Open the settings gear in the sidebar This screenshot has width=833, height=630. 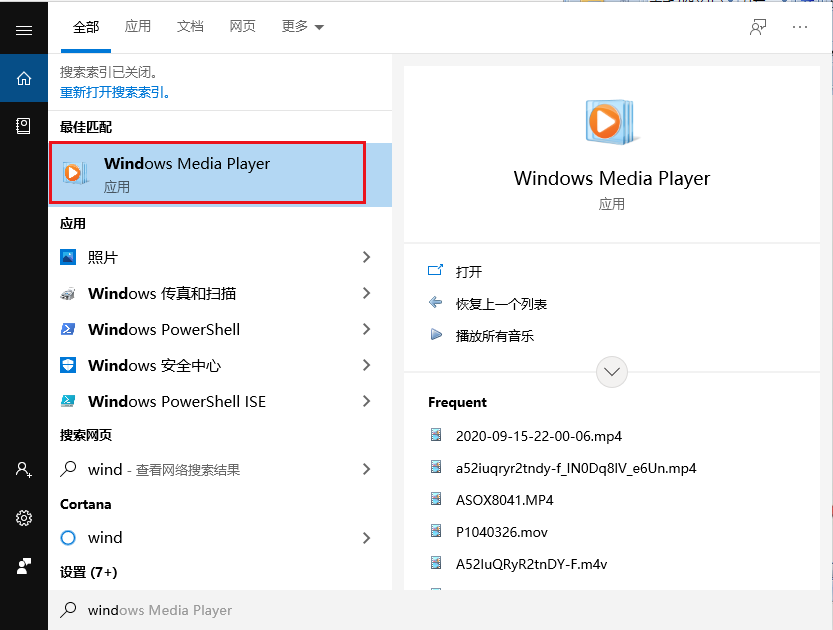(x=24, y=518)
